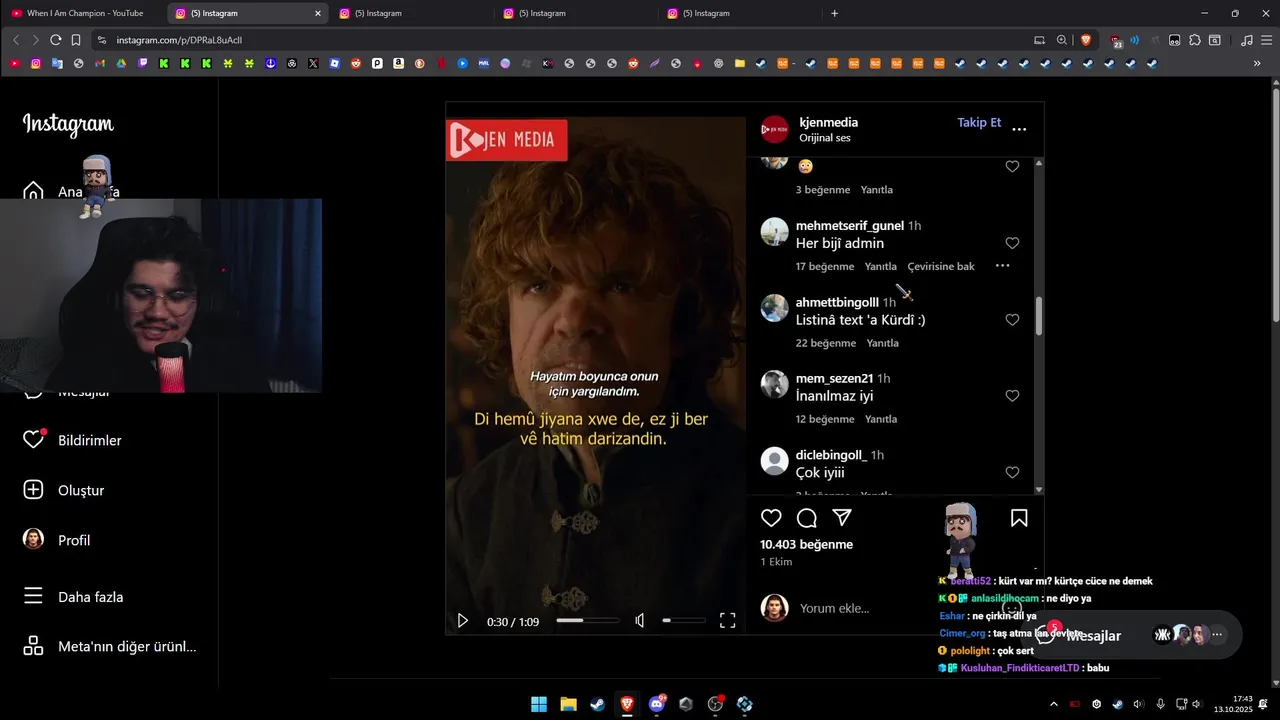Click the site settings icon in the address bar
The width and height of the screenshot is (1280, 720).
(x=101, y=40)
